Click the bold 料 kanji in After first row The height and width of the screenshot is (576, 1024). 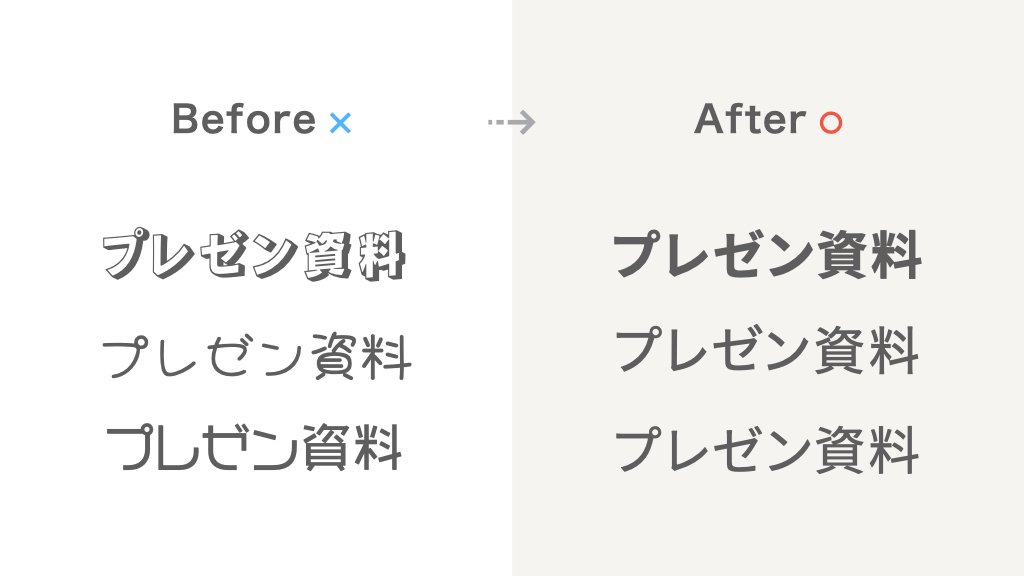click(x=896, y=254)
